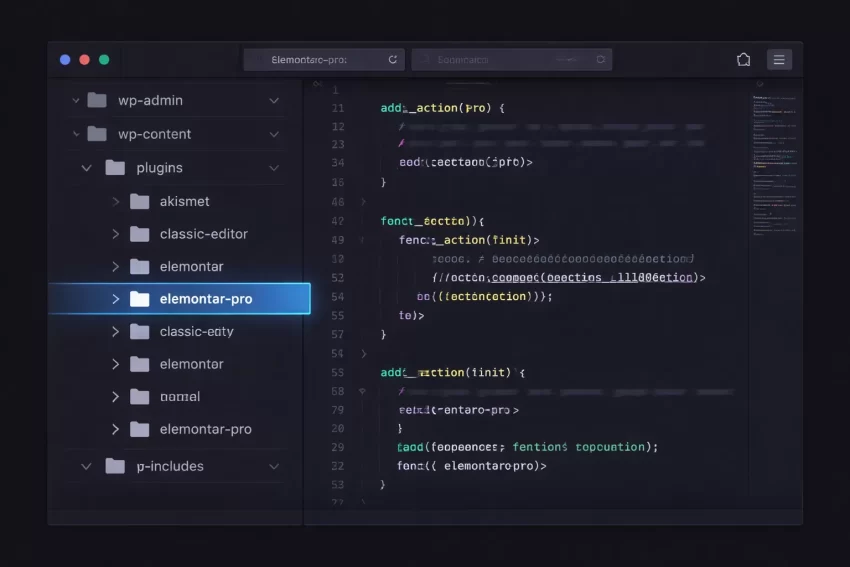This screenshot has width=850, height=567.
Task: Open the dropdown chevron right of wp-content
Action: point(274,134)
